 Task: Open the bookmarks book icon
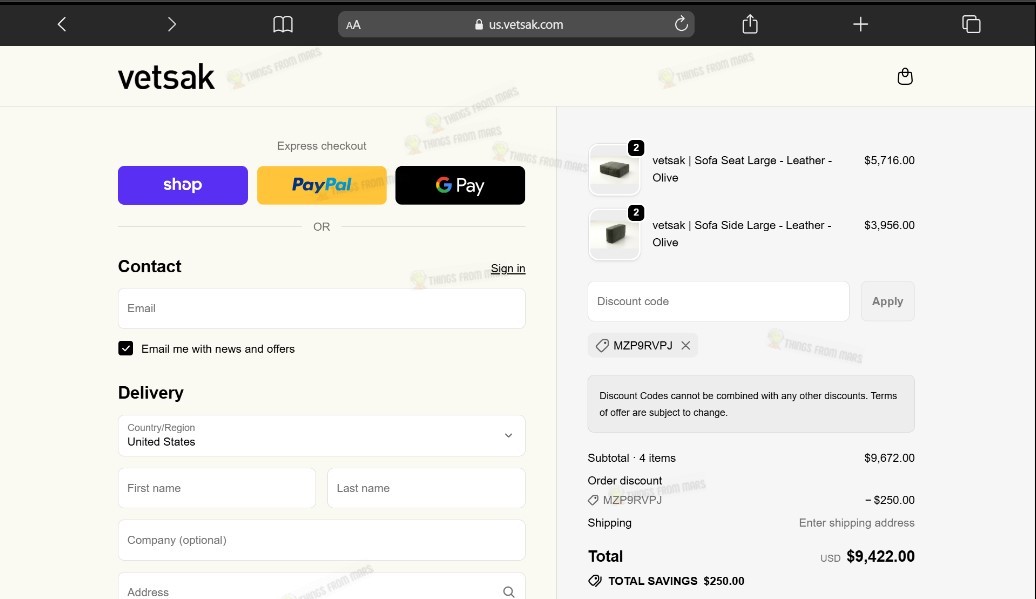tap(283, 24)
